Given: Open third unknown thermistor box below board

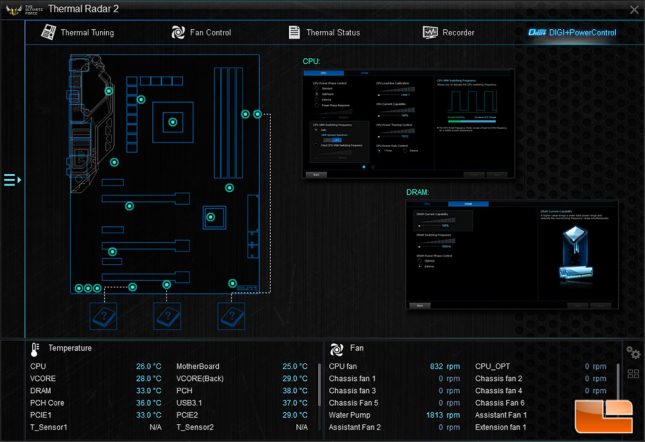Looking at the screenshot, I should [231, 316].
